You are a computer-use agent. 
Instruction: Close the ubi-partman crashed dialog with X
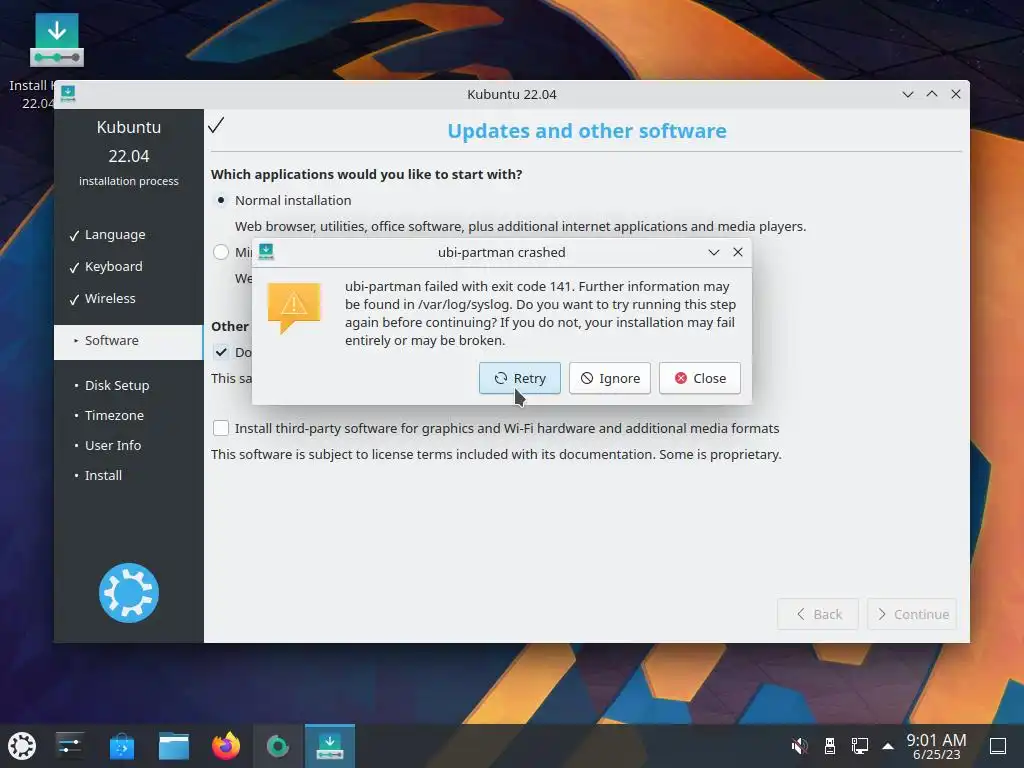point(738,252)
